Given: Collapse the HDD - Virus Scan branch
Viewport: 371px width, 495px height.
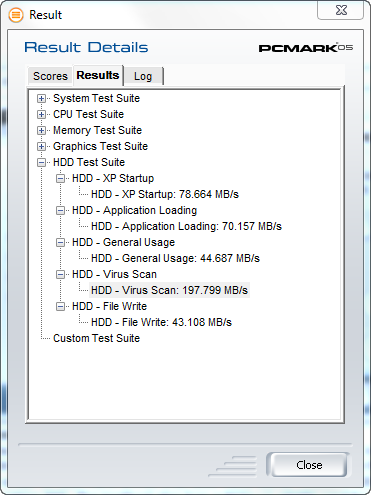Looking at the screenshot, I should pos(60,274).
